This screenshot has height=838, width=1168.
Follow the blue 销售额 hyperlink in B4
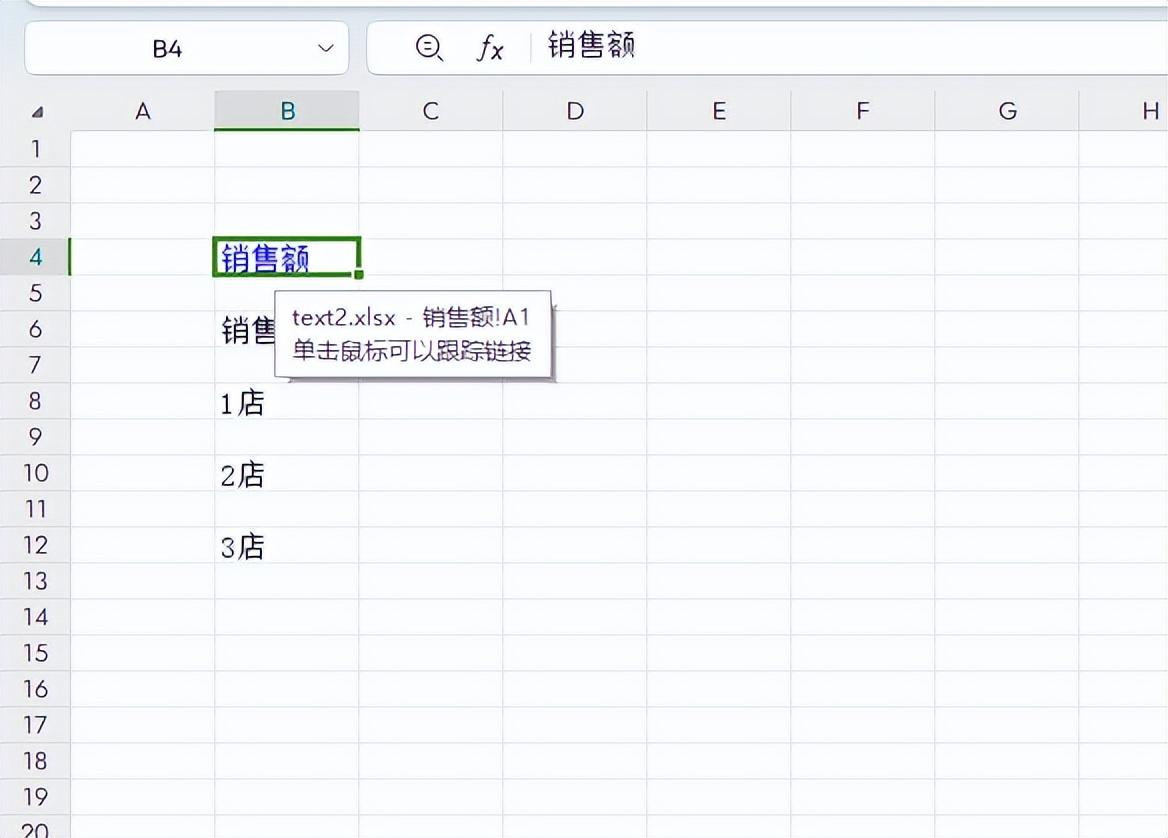pos(265,259)
